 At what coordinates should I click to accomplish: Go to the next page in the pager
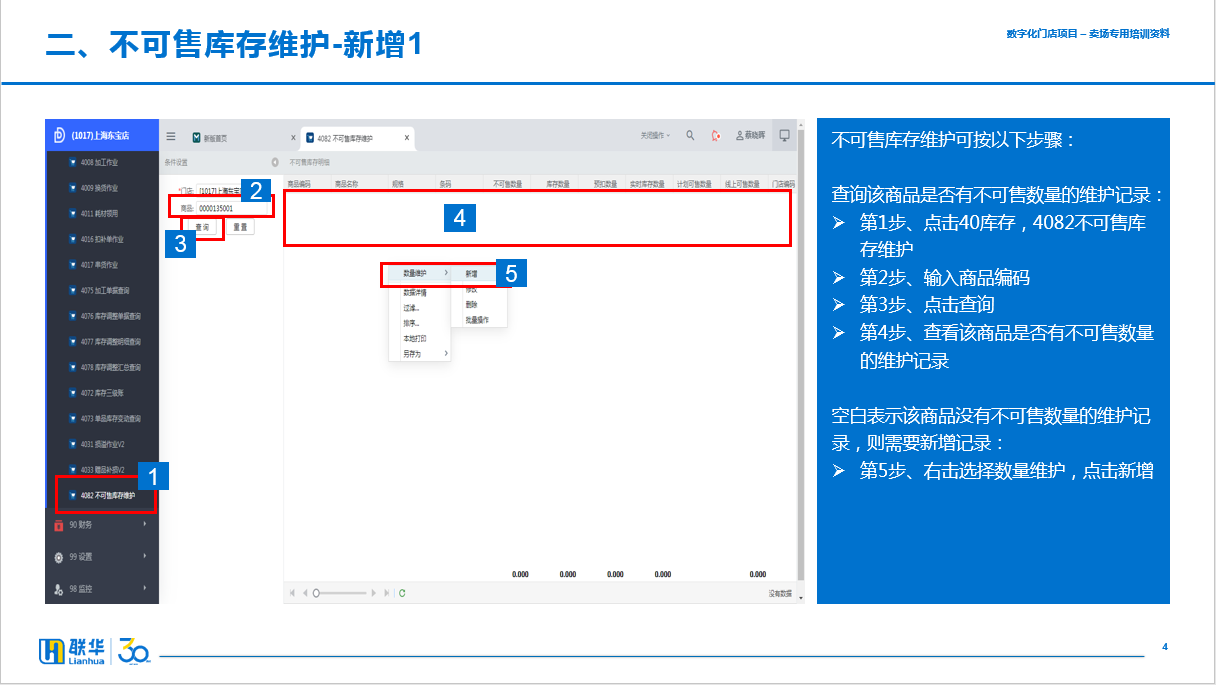pos(374,593)
